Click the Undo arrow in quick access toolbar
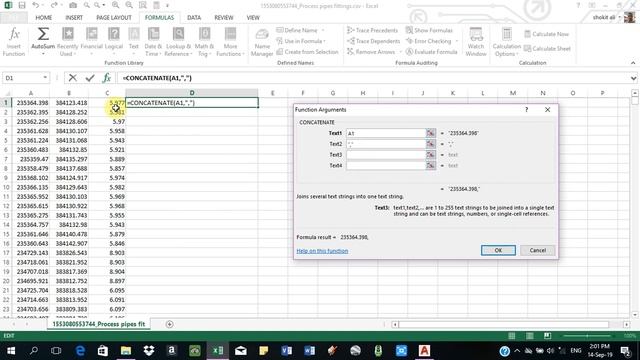Screen dimensions: 640x360 tap(36, 5)
